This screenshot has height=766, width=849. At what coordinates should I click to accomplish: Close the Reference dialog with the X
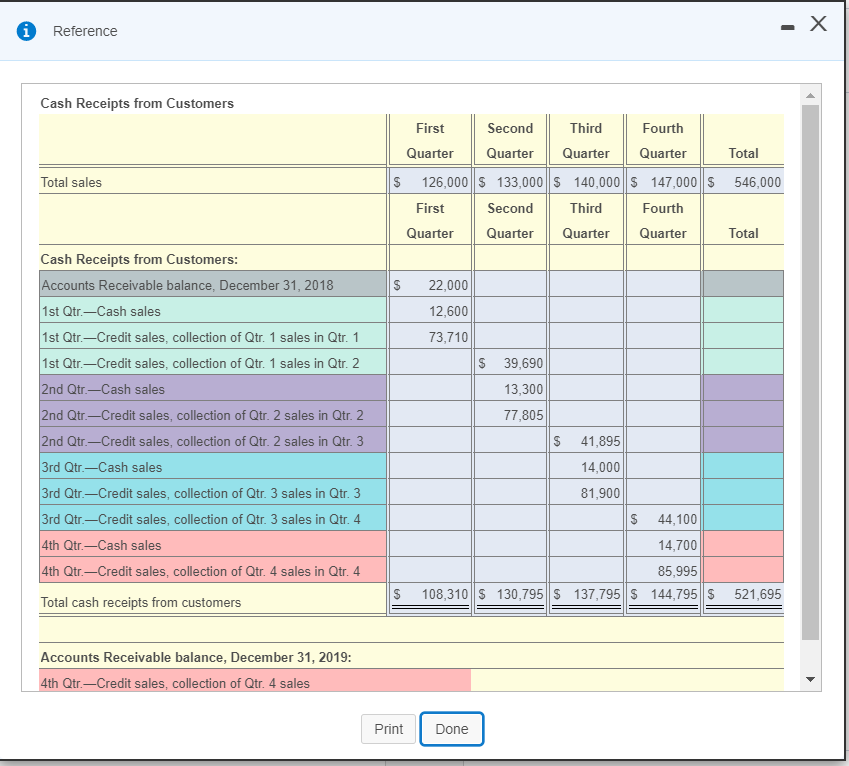[x=818, y=24]
